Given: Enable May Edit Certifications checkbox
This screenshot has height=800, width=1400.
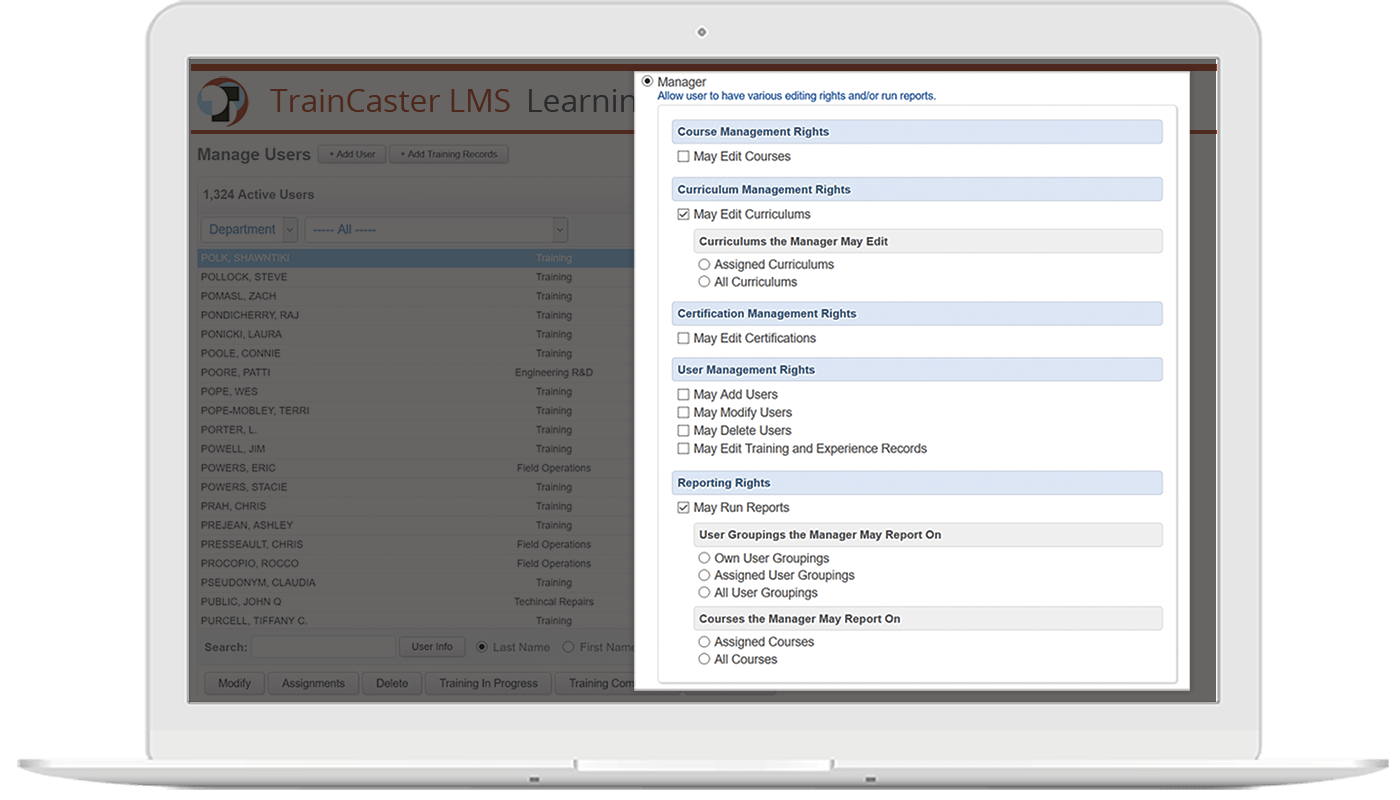Looking at the screenshot, I should [683, 339].
